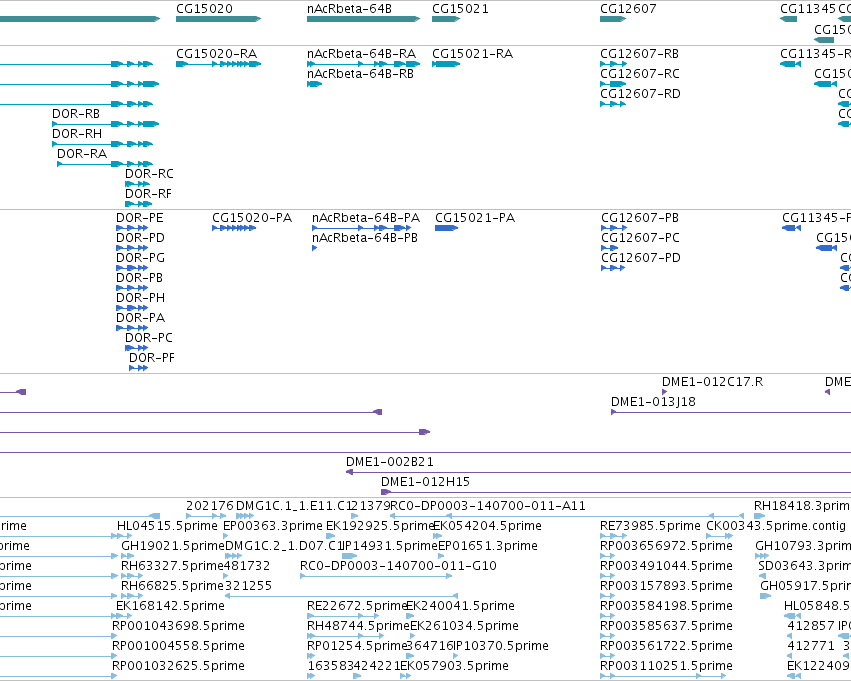Screen dimensions: 851x681
Task: Select protein CG12607-PC
Action: [x=609, y=248]
